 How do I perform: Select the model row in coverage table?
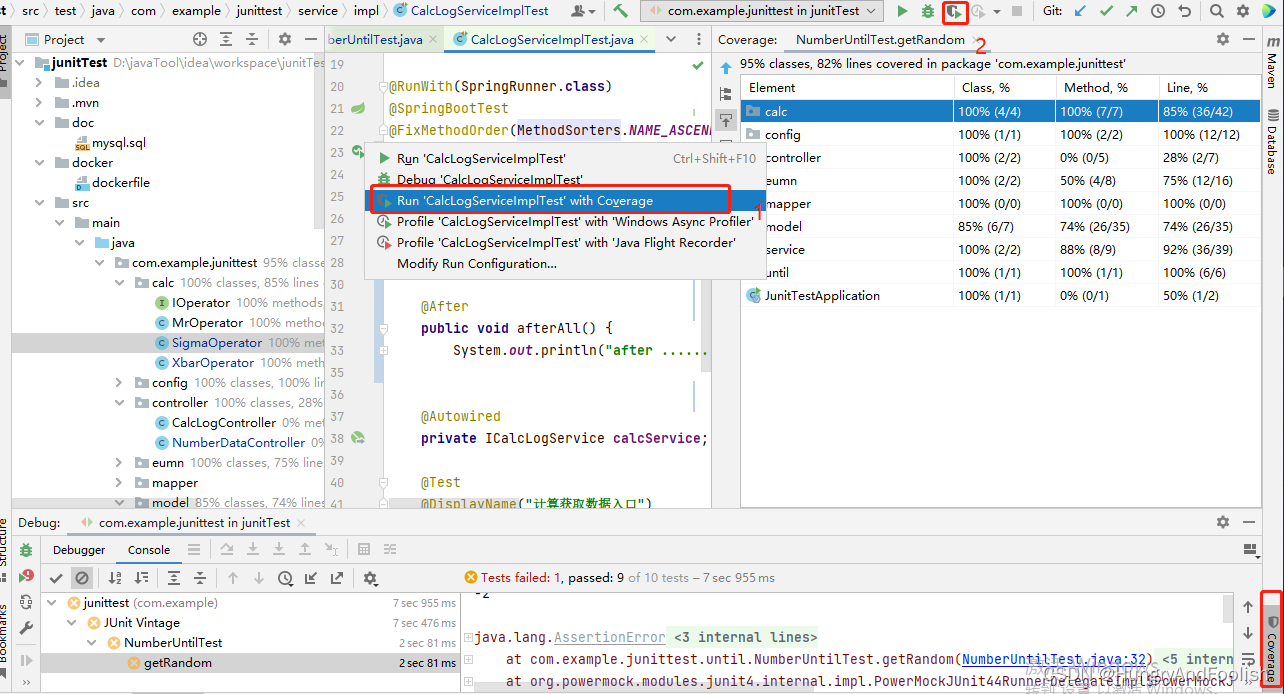point(999,227)
